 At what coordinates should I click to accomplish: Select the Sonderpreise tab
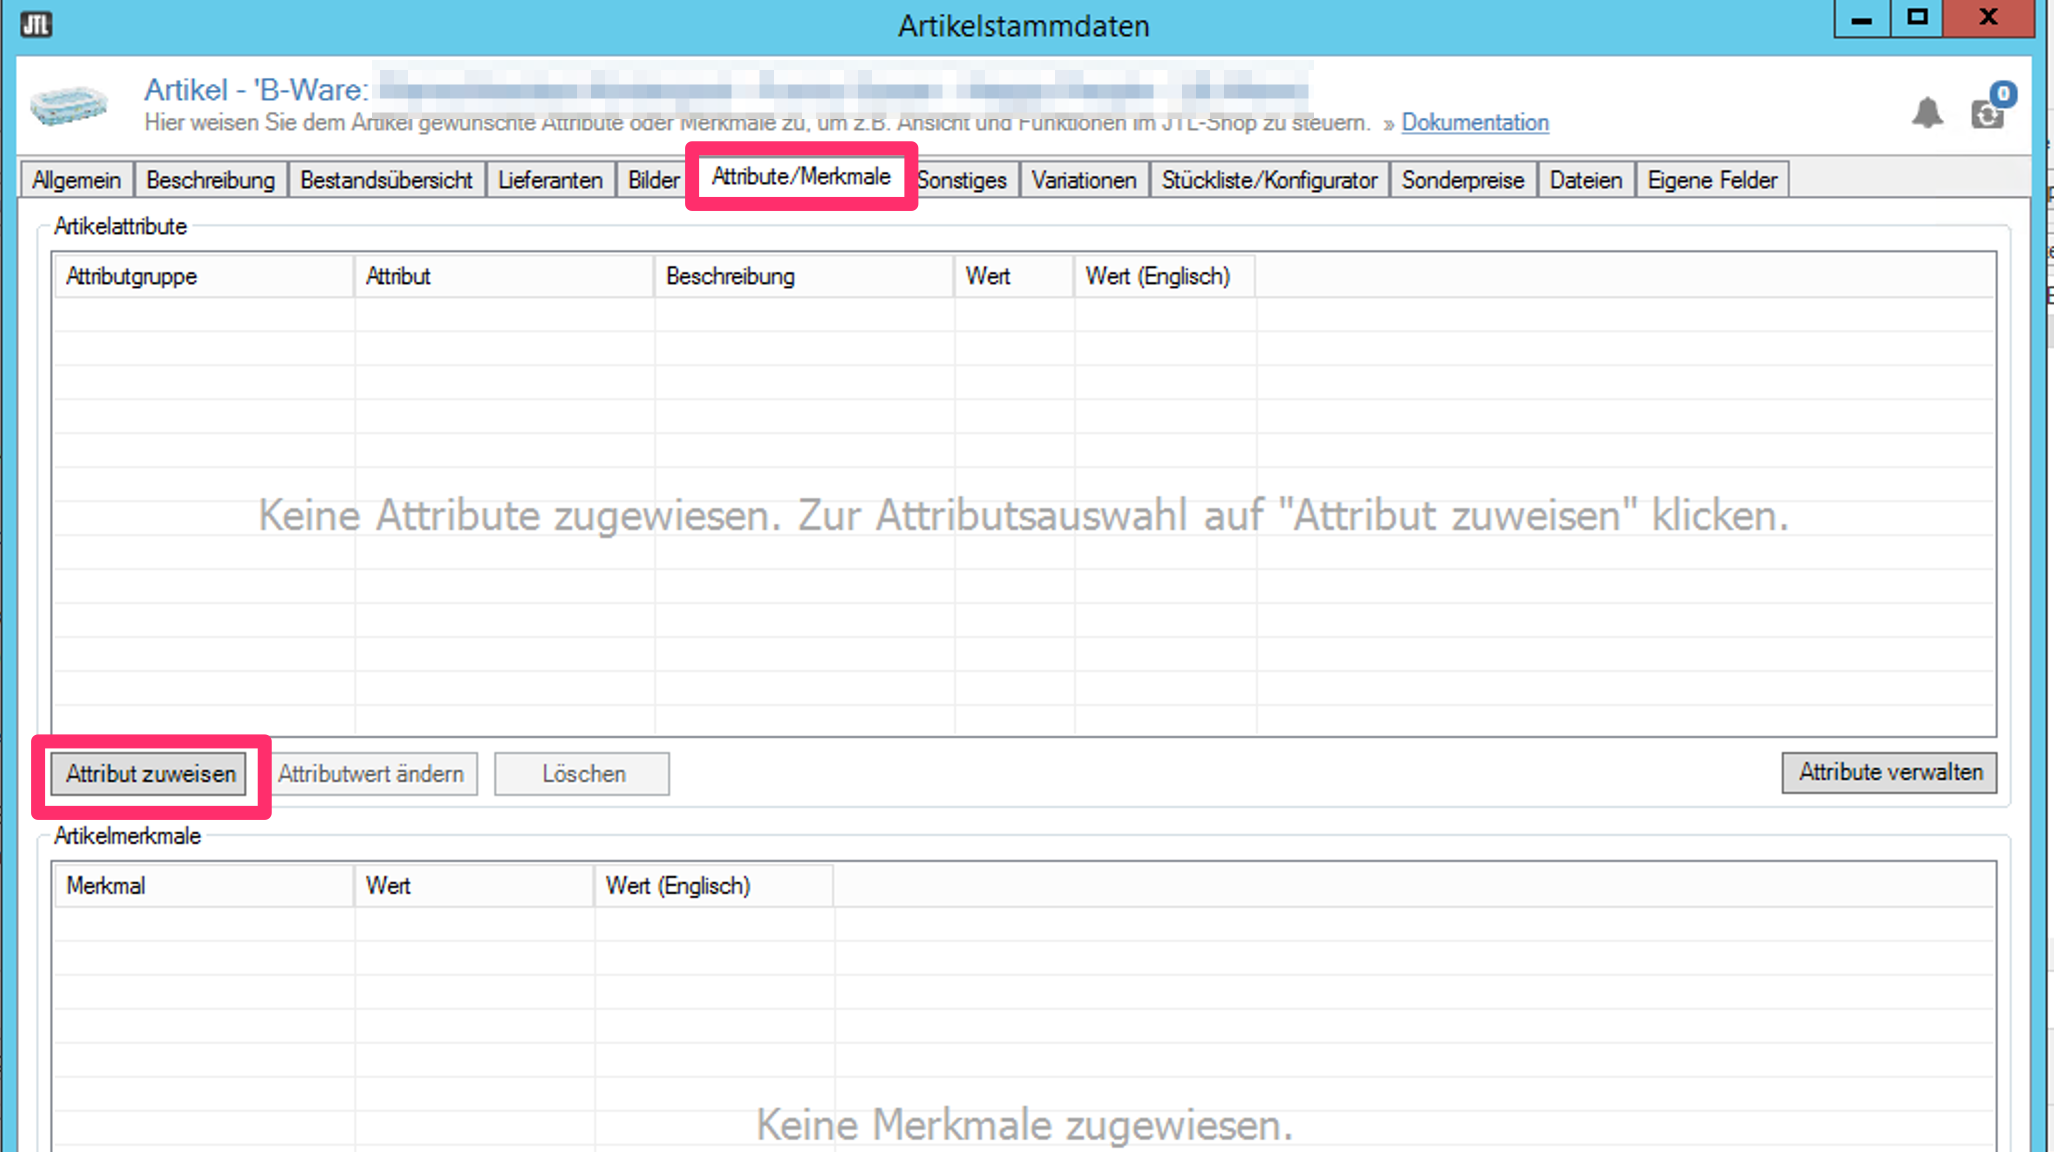pos(1462,180)
